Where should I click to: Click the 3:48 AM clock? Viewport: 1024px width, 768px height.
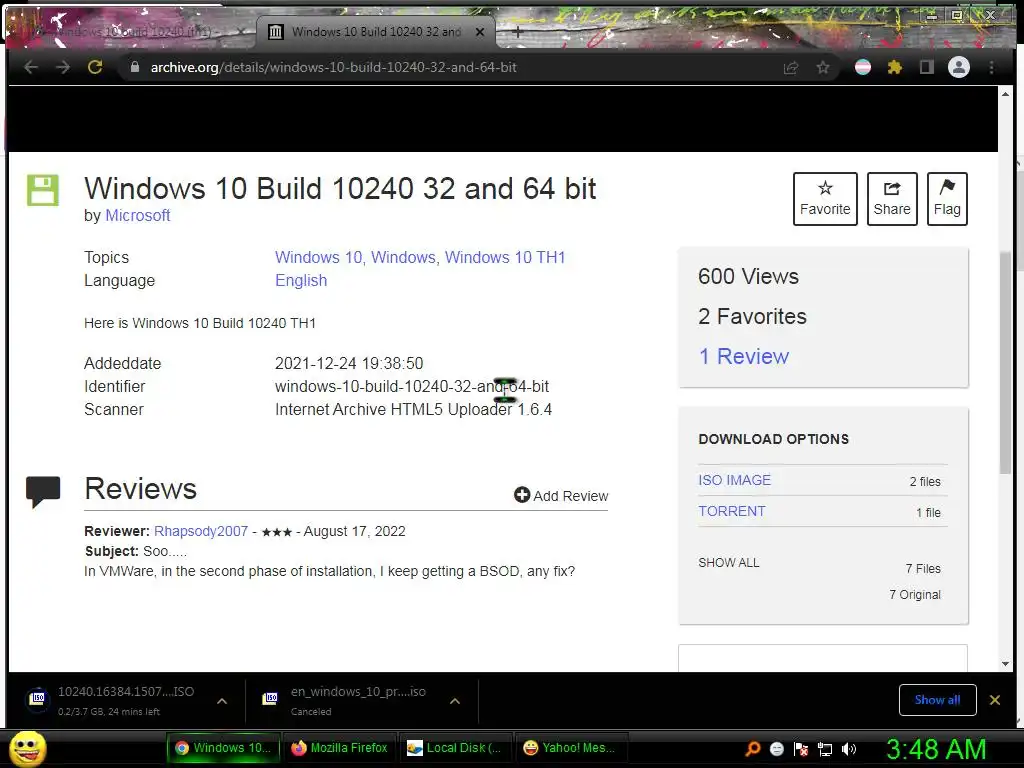[936, 749]
